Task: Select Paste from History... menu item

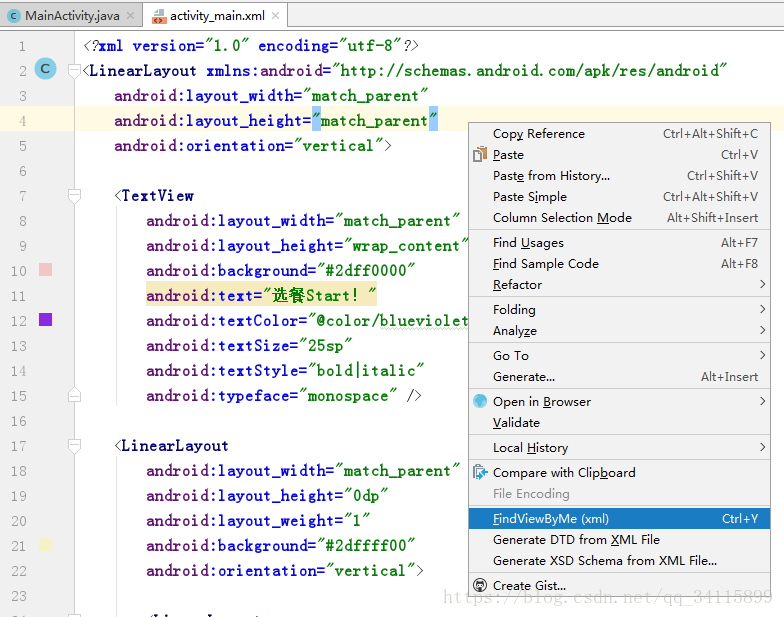Action: [x=620, y=176]
